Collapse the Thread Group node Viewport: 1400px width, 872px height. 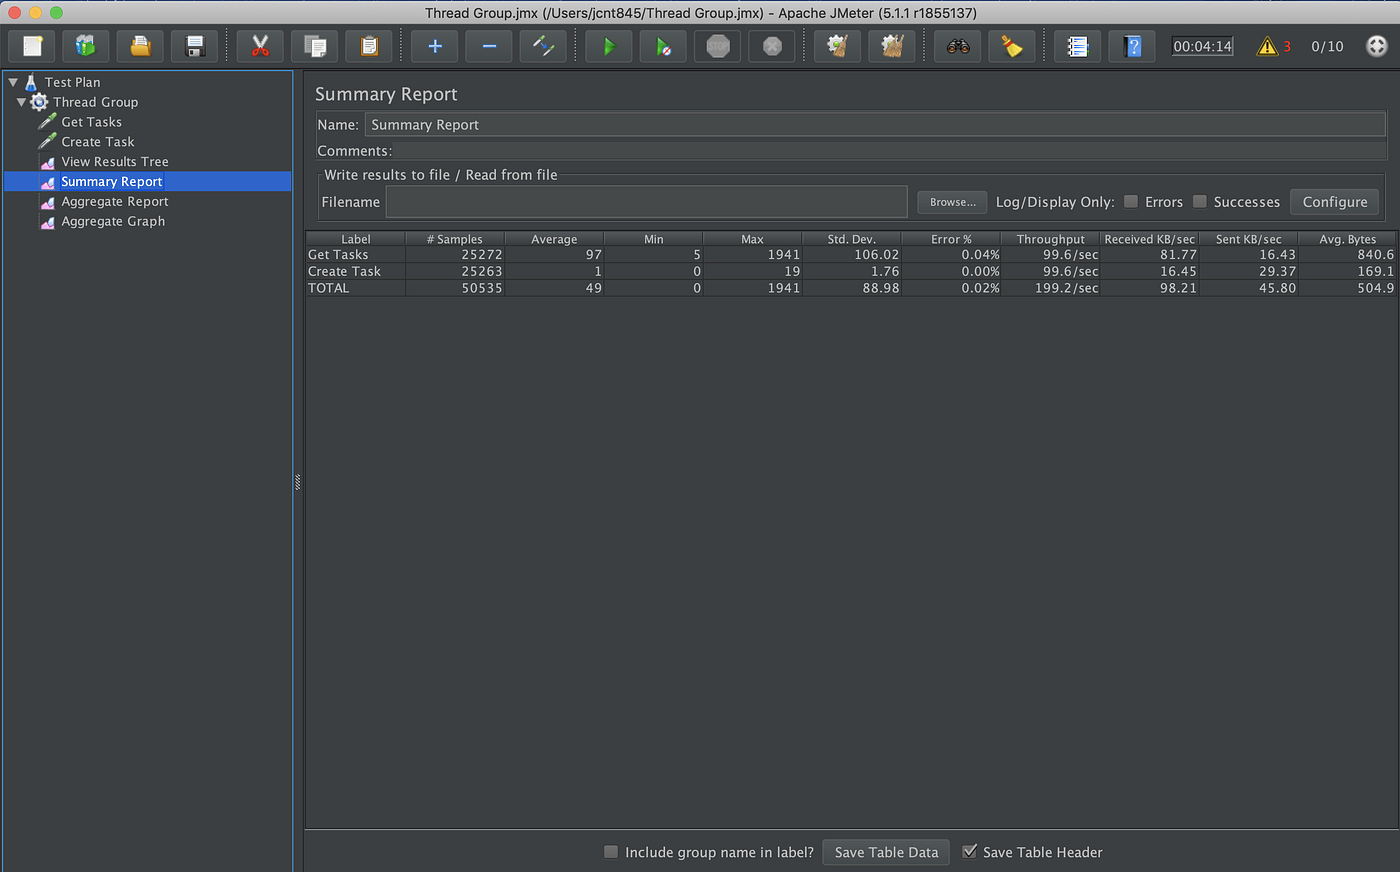pos(22,101)
